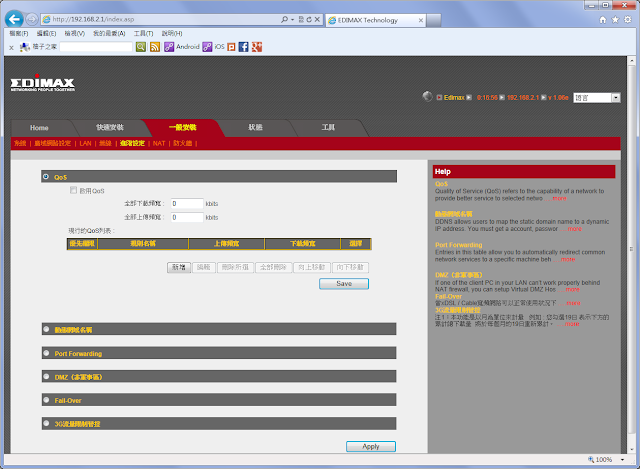Open favorites with the star icon
Viewport: 640px width, 469px height.
[x=615, y=20]
